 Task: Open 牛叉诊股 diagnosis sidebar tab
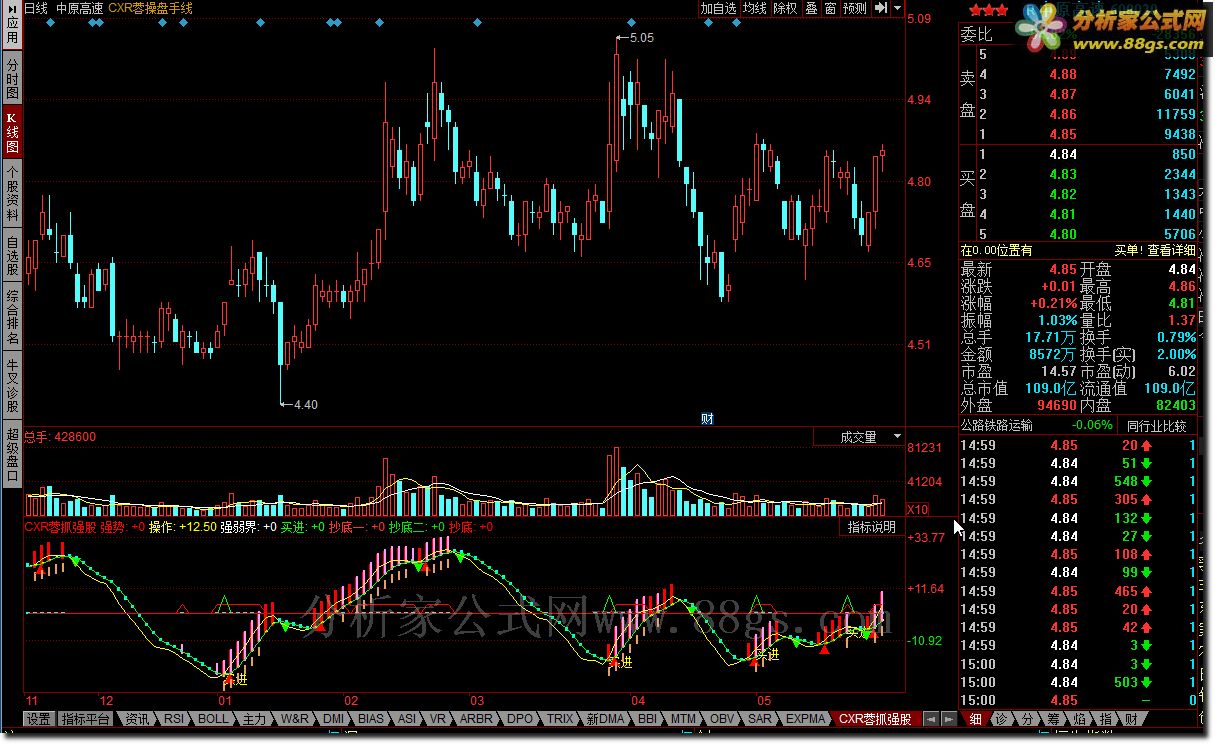12,385
